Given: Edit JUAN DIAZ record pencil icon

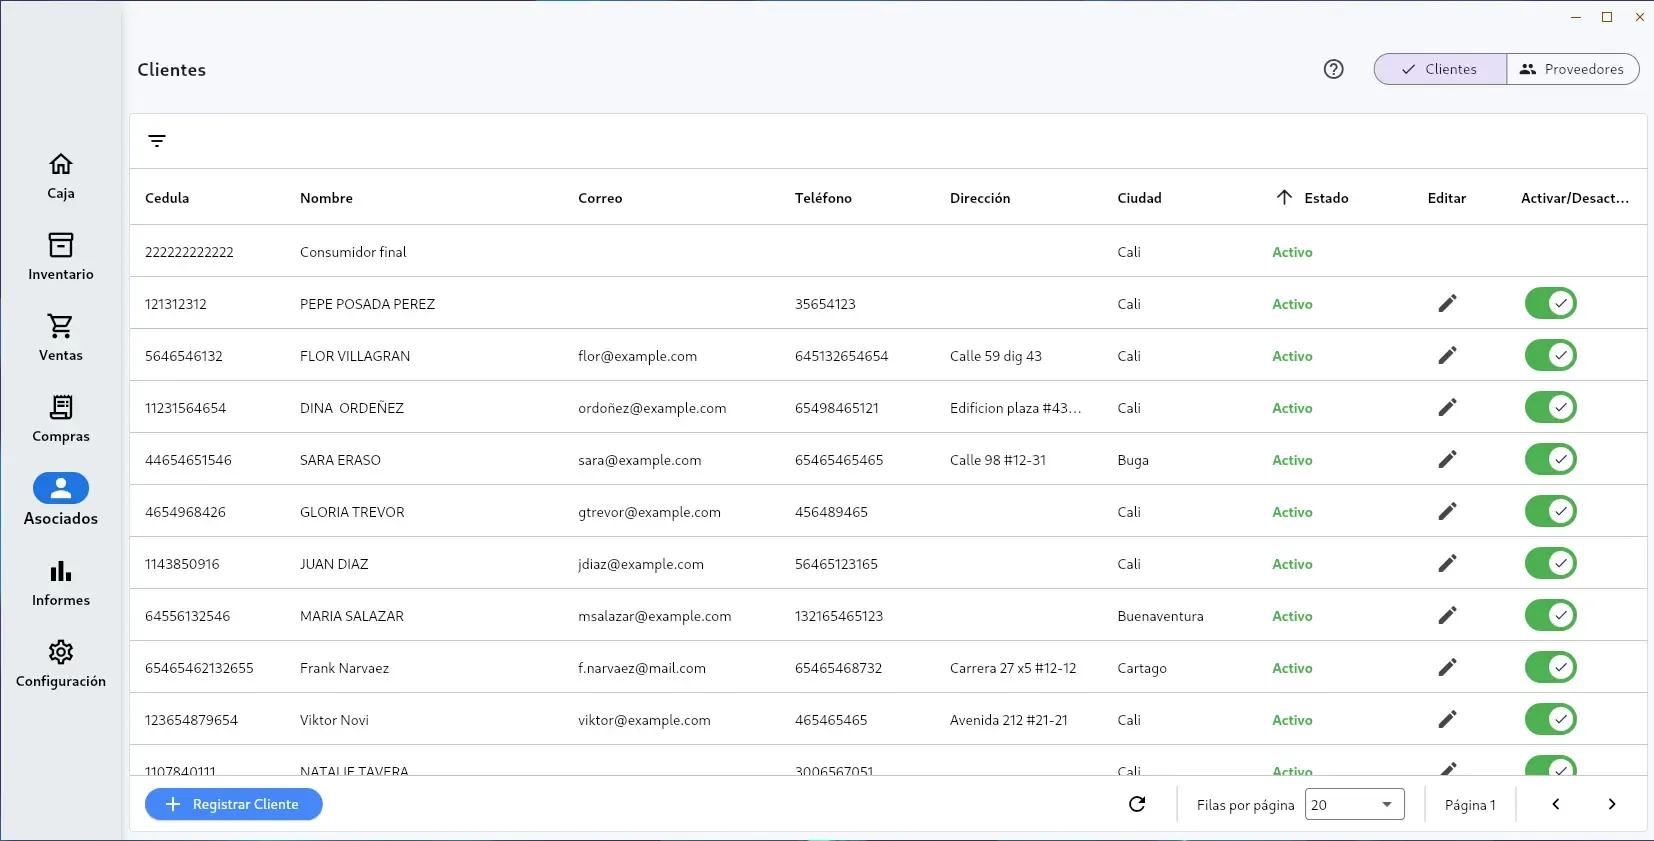Looking at the screenshot, I should [1447, 563].
